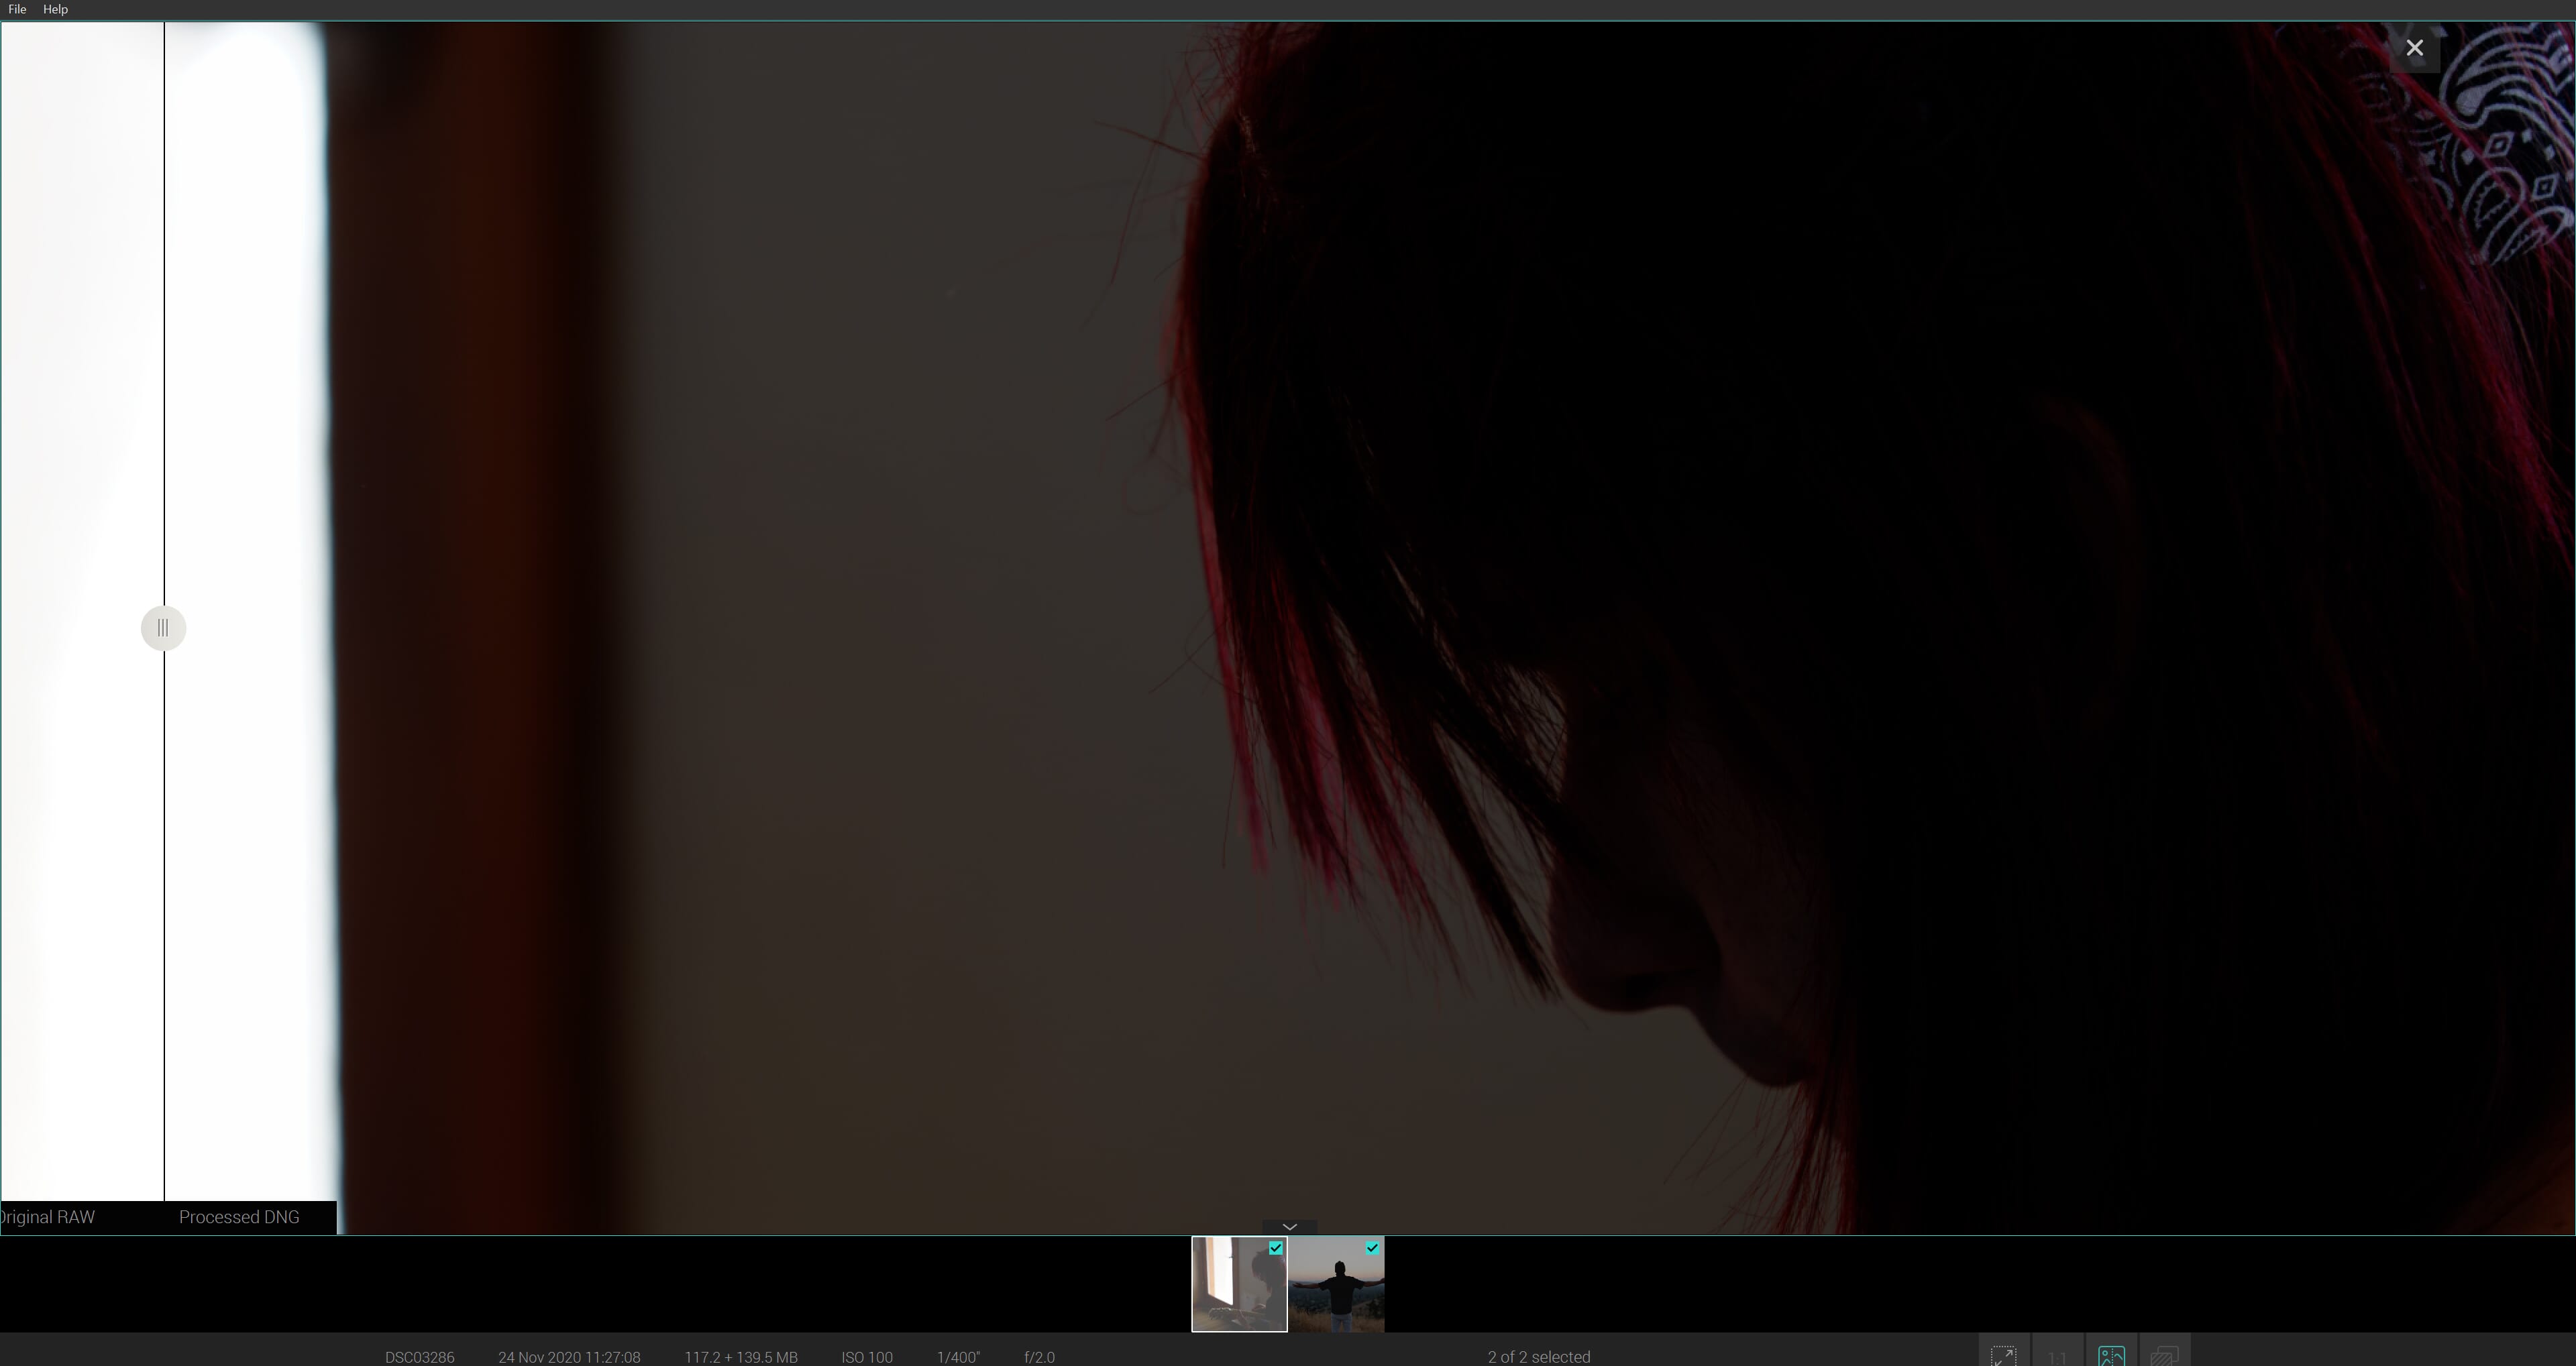Screen dimensions: 2576x1366
Task: Click the 117.2 + 139.5 MB size text
Action: pyautogui.click(x=741, y=1357)
